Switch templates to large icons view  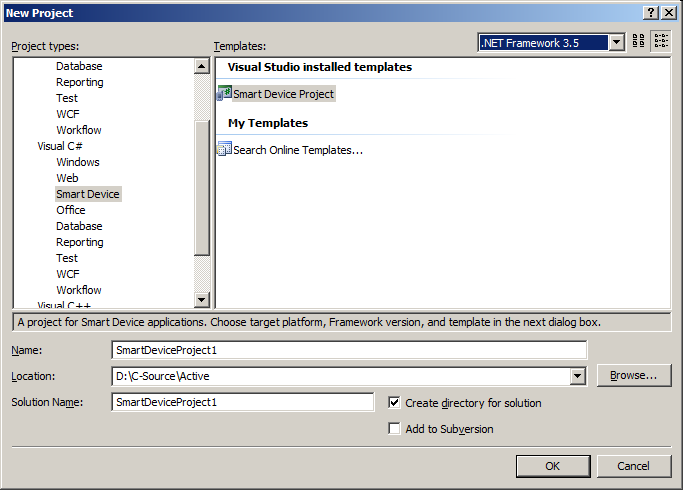pos(639,41)
